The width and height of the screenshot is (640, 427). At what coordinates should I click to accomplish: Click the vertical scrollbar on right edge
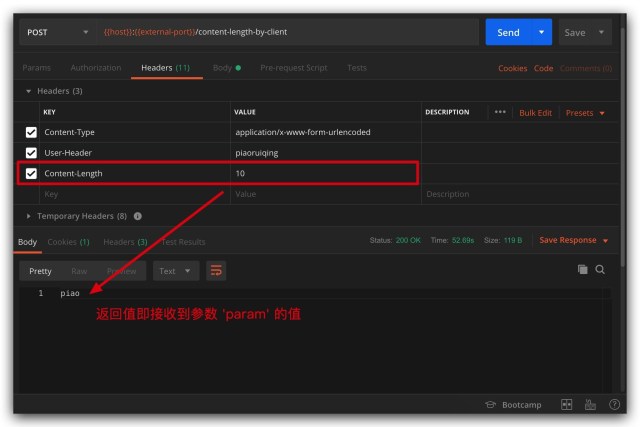tap(623, 147)
